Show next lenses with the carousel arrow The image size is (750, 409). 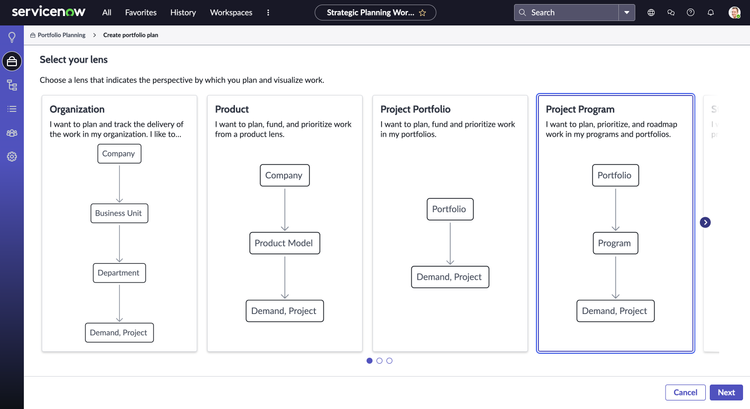click(705, 222)
